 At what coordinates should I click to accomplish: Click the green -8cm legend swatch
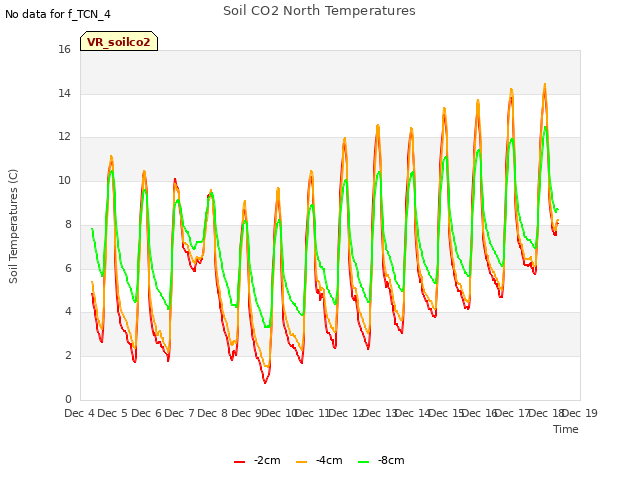[364, 461]
